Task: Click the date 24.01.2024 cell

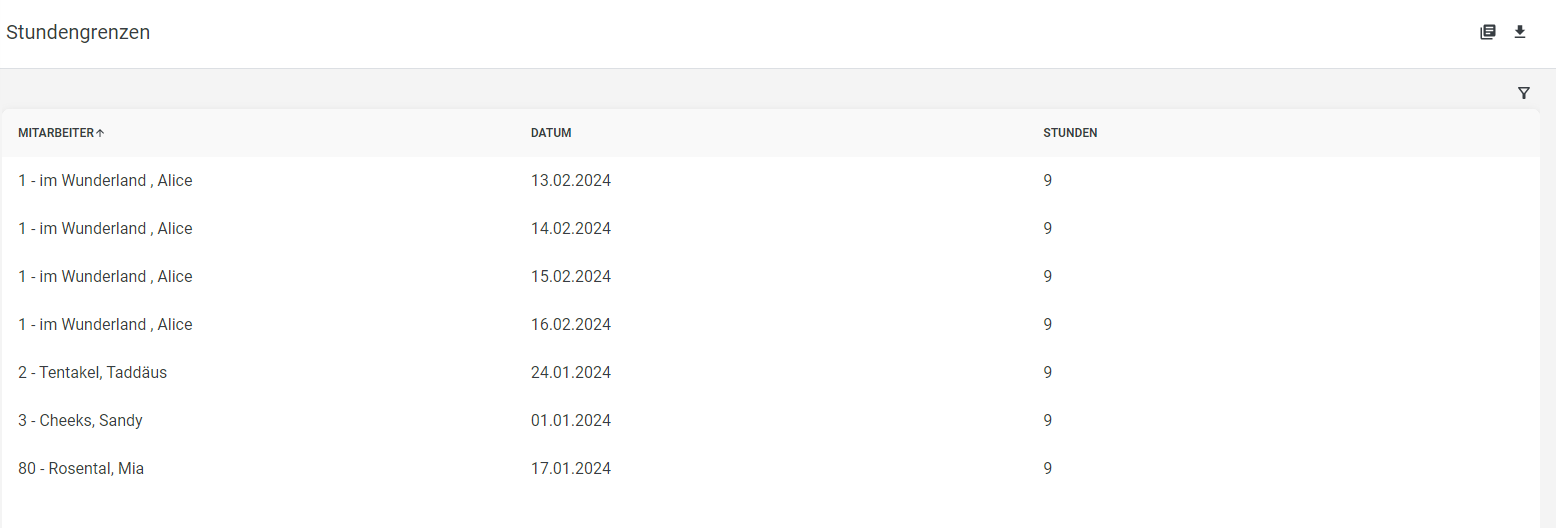Action: (571, 373)
